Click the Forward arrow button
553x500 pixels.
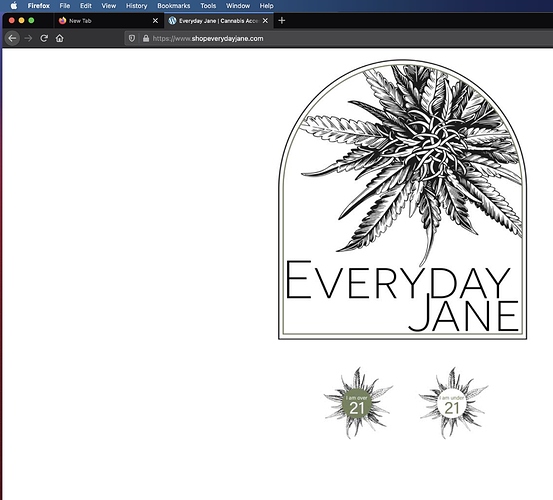(x=28, y=38)
